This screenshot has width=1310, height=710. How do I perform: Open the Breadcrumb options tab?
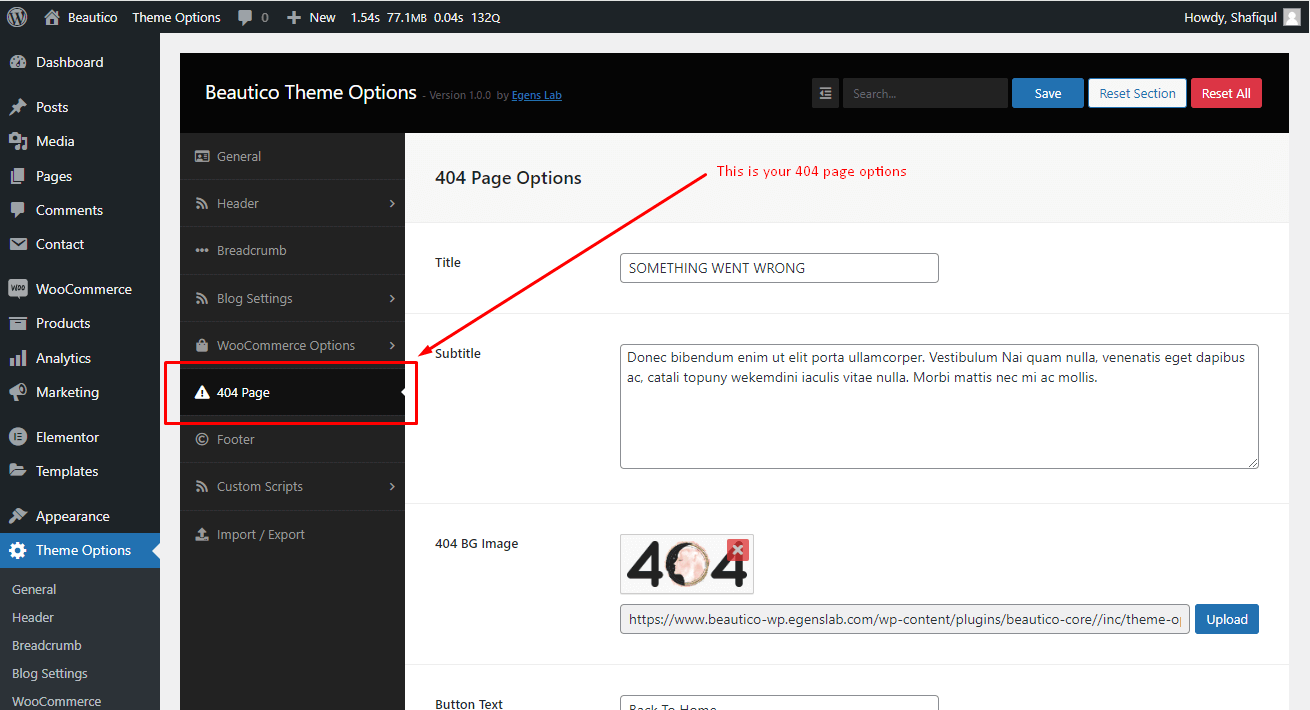click(x=292, y=250)
